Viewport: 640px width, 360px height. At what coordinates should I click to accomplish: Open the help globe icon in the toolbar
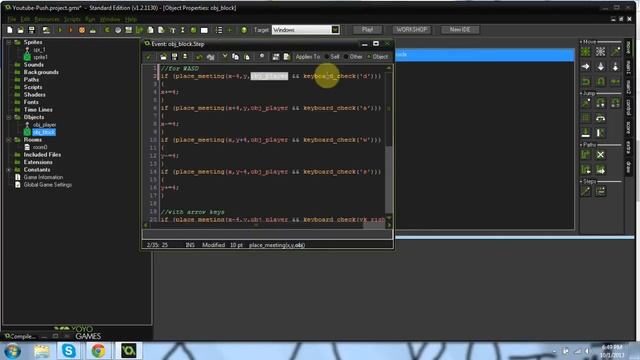[244, 30]
